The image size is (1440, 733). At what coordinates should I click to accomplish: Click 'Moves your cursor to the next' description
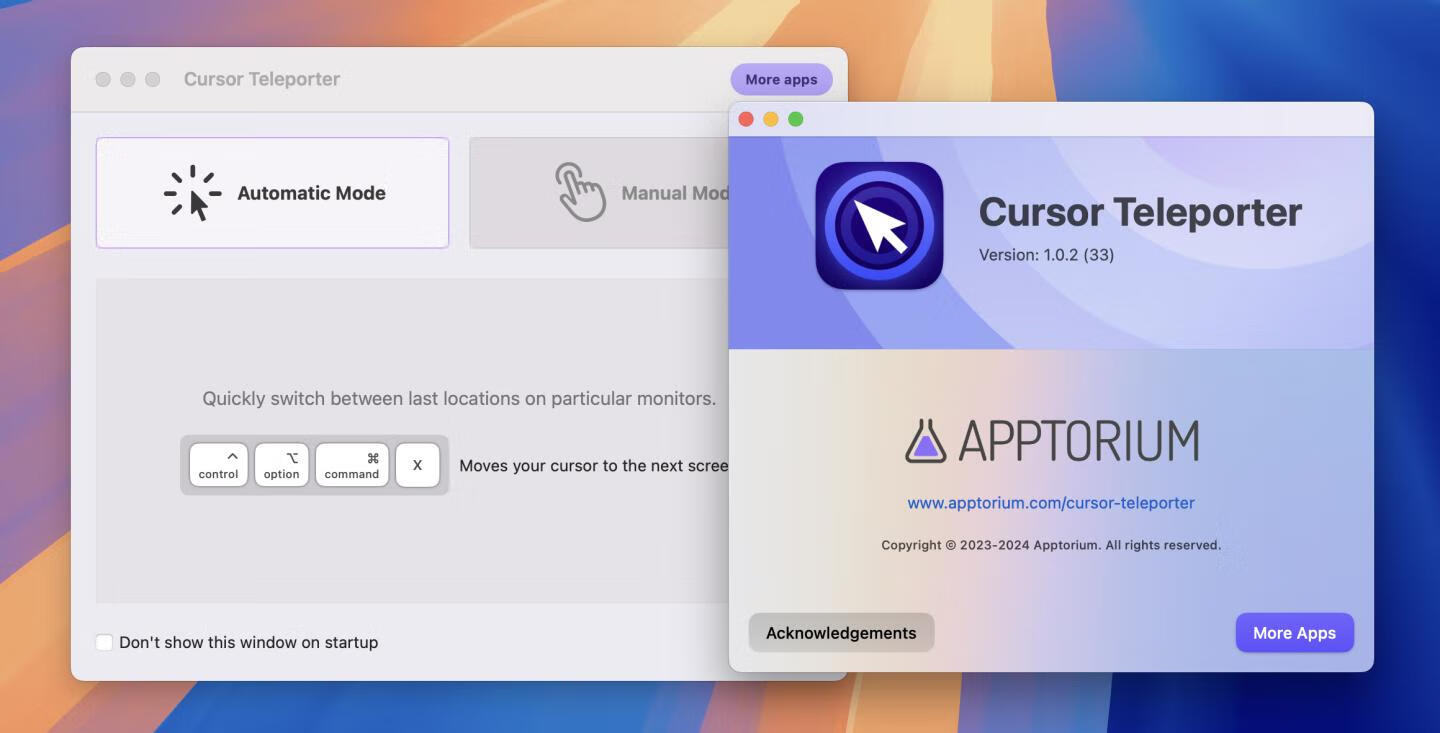click(x=594, y=466)
